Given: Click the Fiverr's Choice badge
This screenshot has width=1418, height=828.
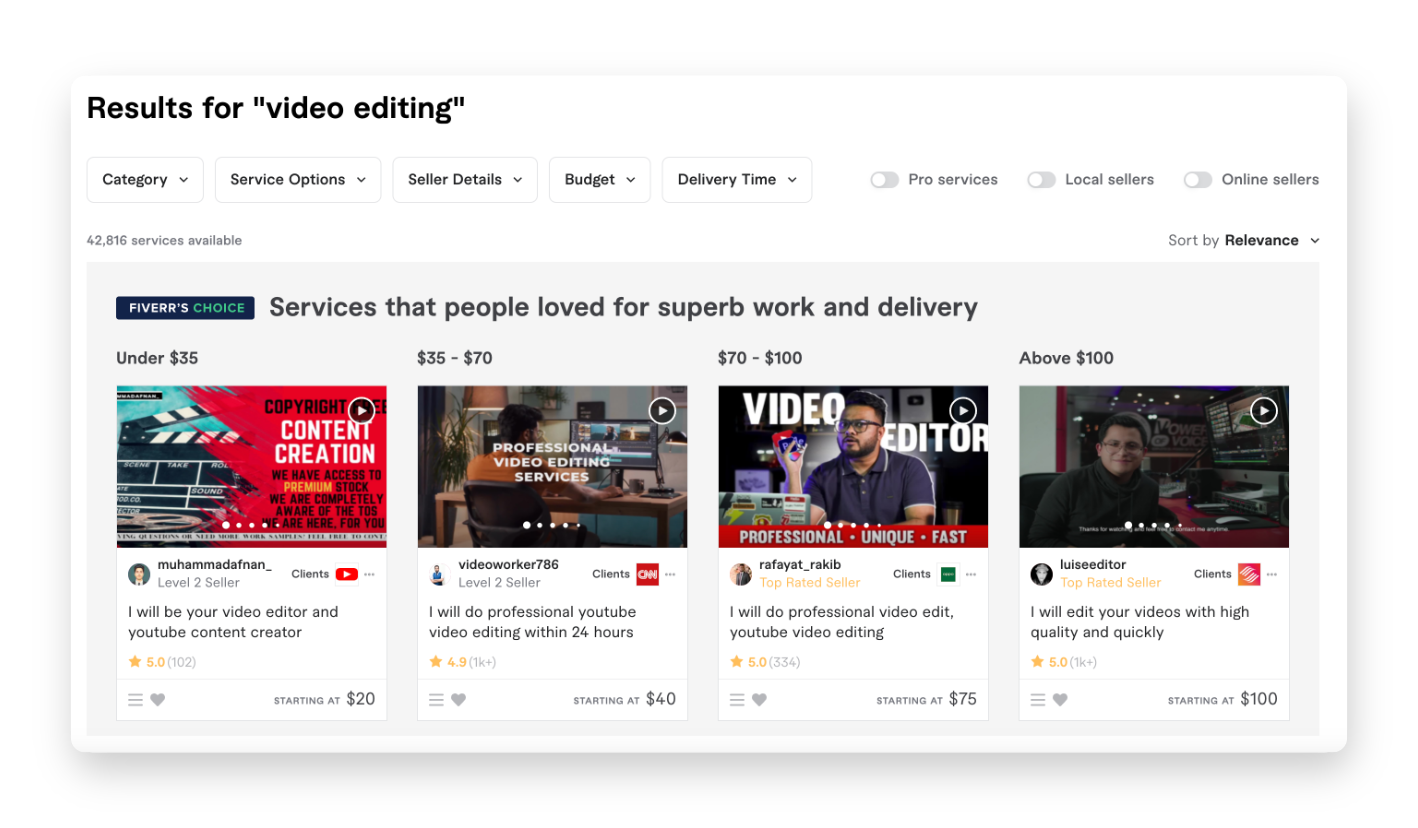Looking at the screenshot, I should (x=185, y=308).
